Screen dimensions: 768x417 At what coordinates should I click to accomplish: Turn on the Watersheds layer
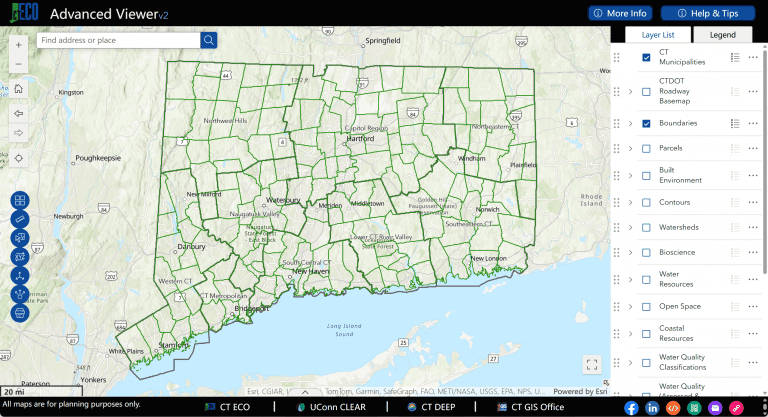(646, 227)
